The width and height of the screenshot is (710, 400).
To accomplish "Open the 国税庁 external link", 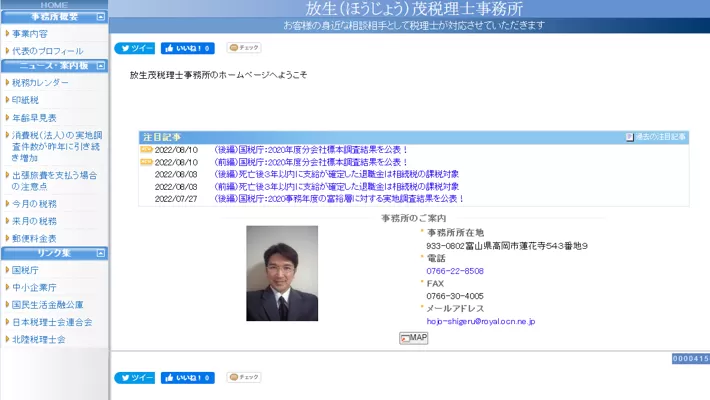I will [25, 270].
